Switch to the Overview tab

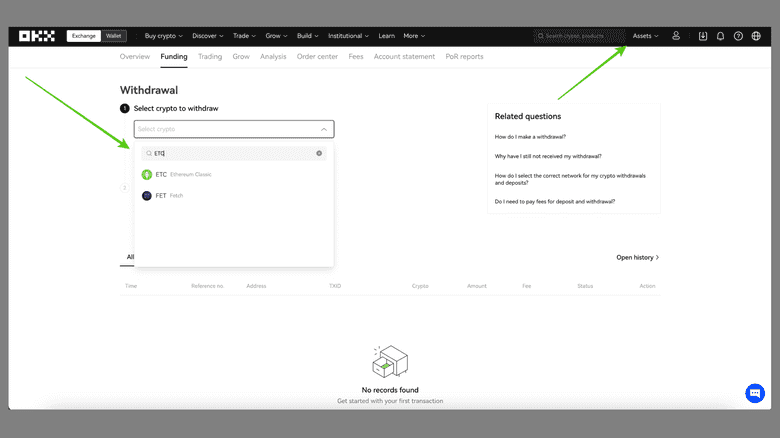(135, 57)
